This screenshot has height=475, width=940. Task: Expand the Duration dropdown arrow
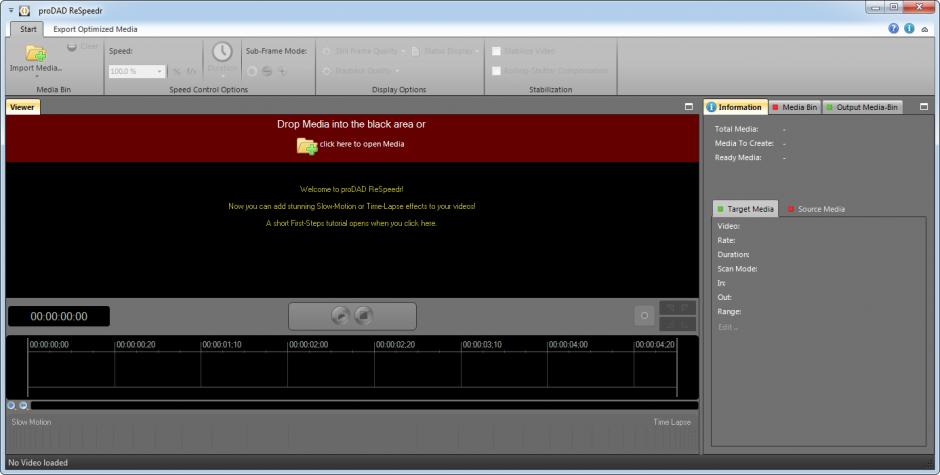tap(222, 76)
